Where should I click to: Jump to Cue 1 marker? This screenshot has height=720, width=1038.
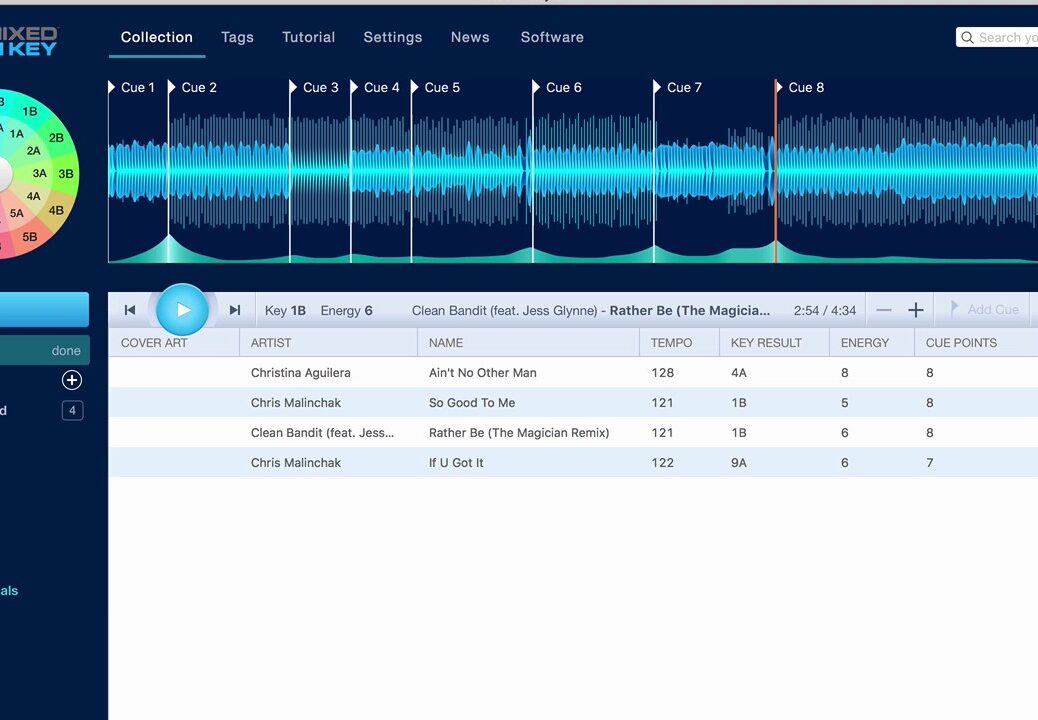pos(132,87)
